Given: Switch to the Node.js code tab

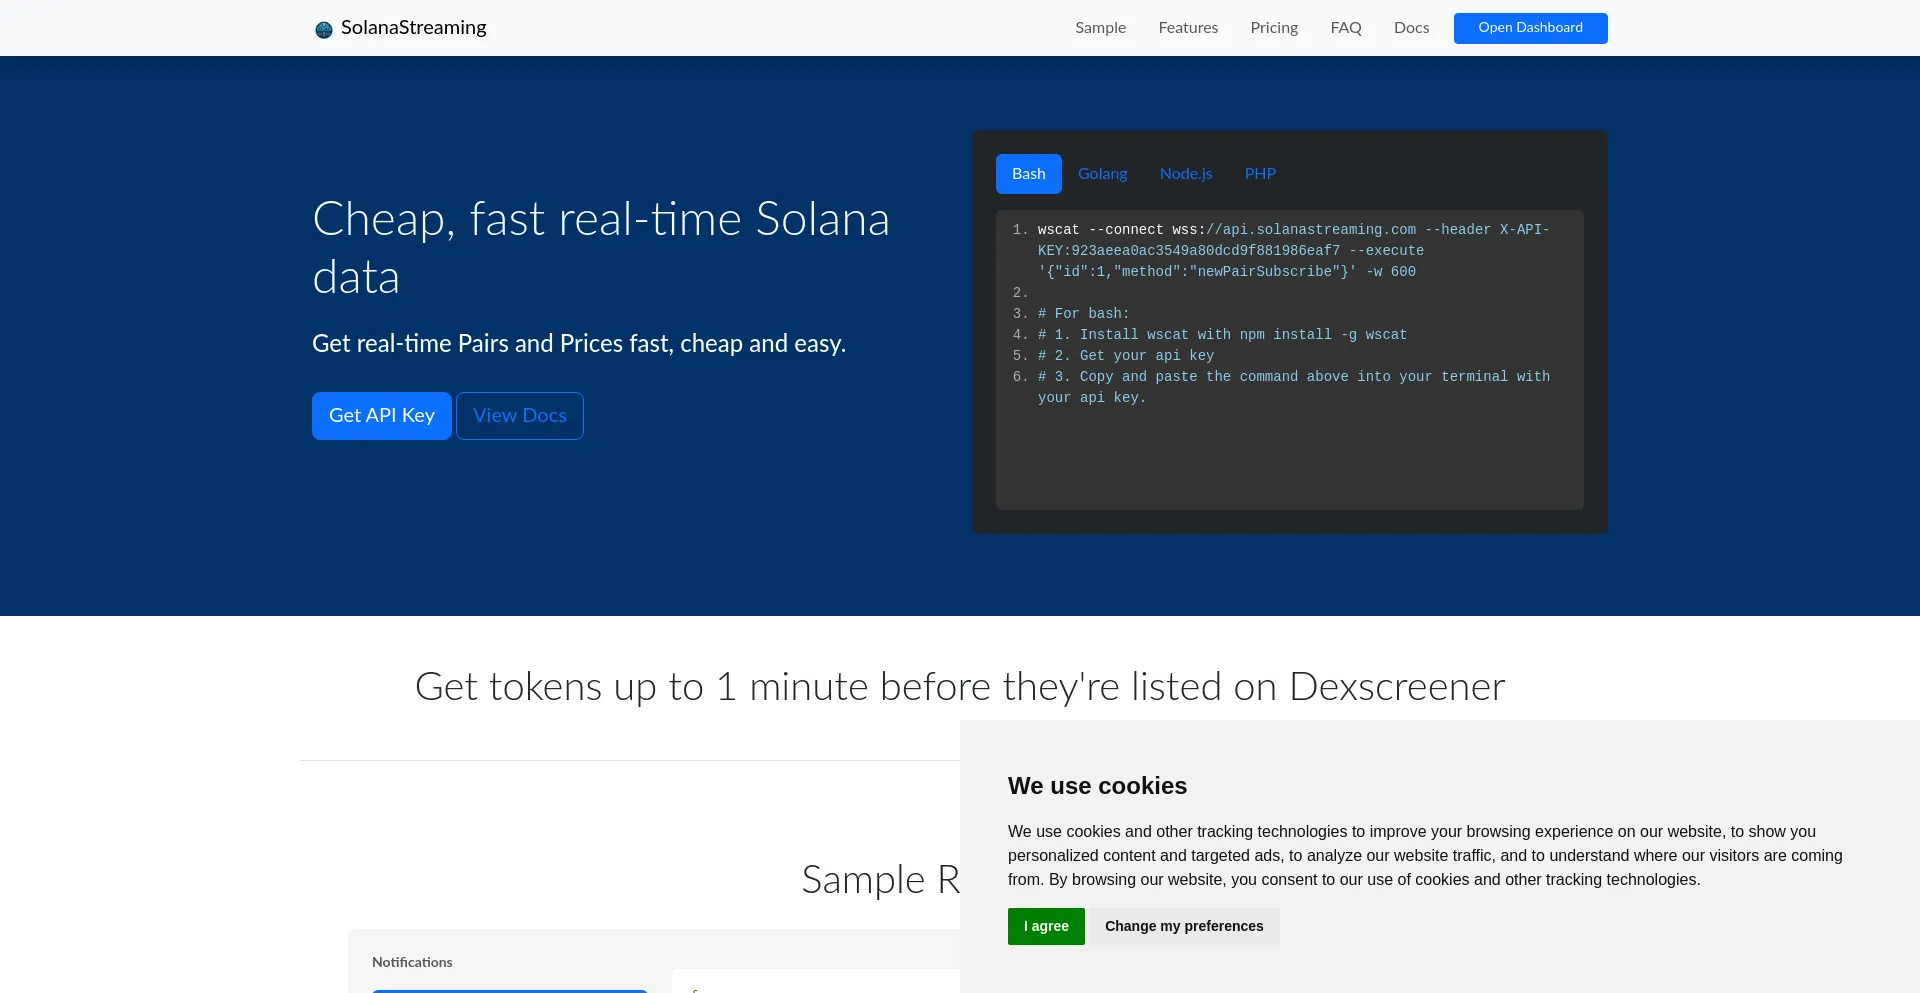Looking at the screenshot, I should click(1186, 174).
